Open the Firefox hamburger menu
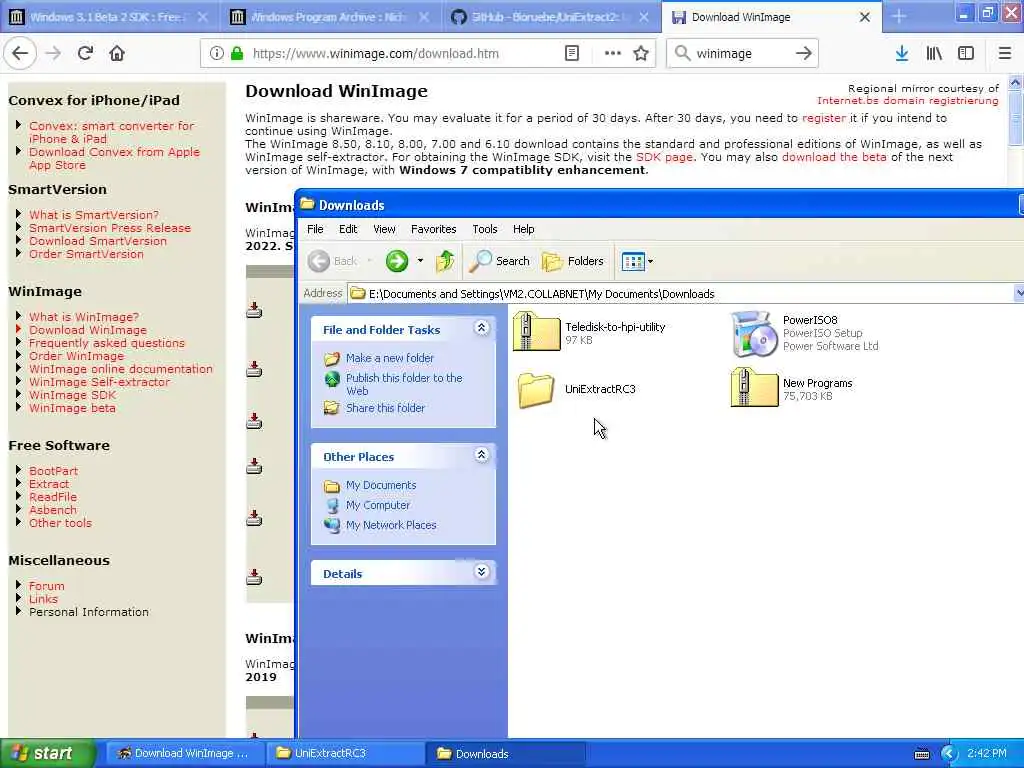Screen dimensions: 1024x768 point(1004,54)
